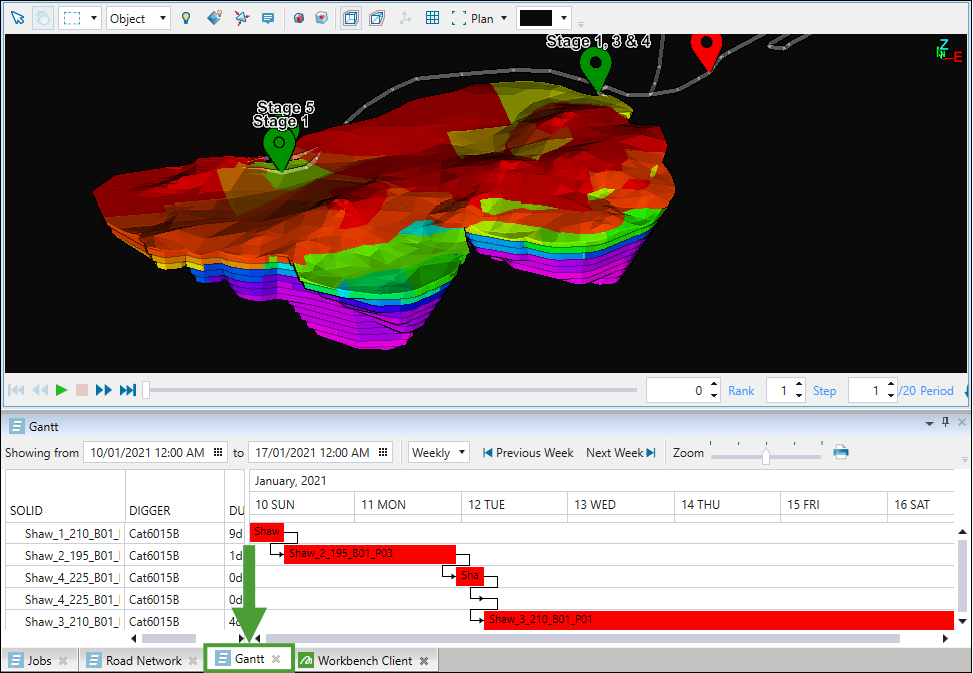Expand the Plan view dropdown
Viewport: 973px width, 673px height.
(490, 18)
